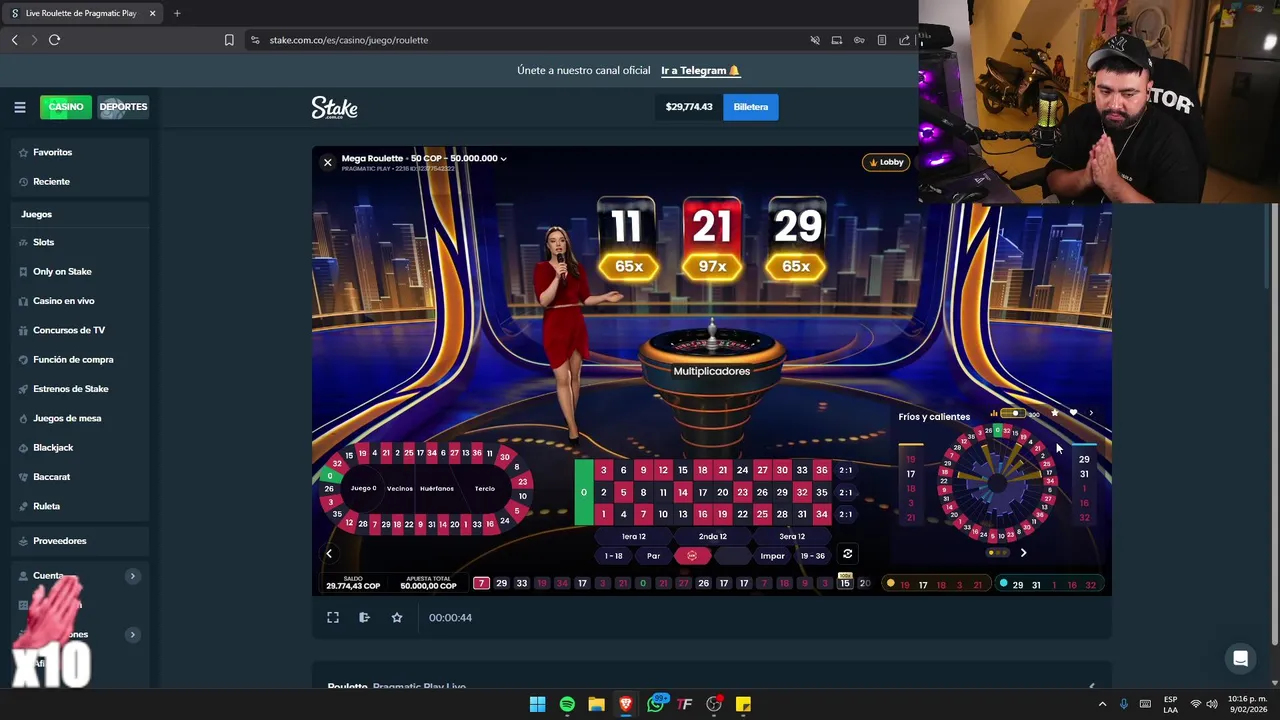Click next arrow under the hot-cold wheel
The height and width of the screenshot is (720, 1280).
click(x=1023, y=553)
